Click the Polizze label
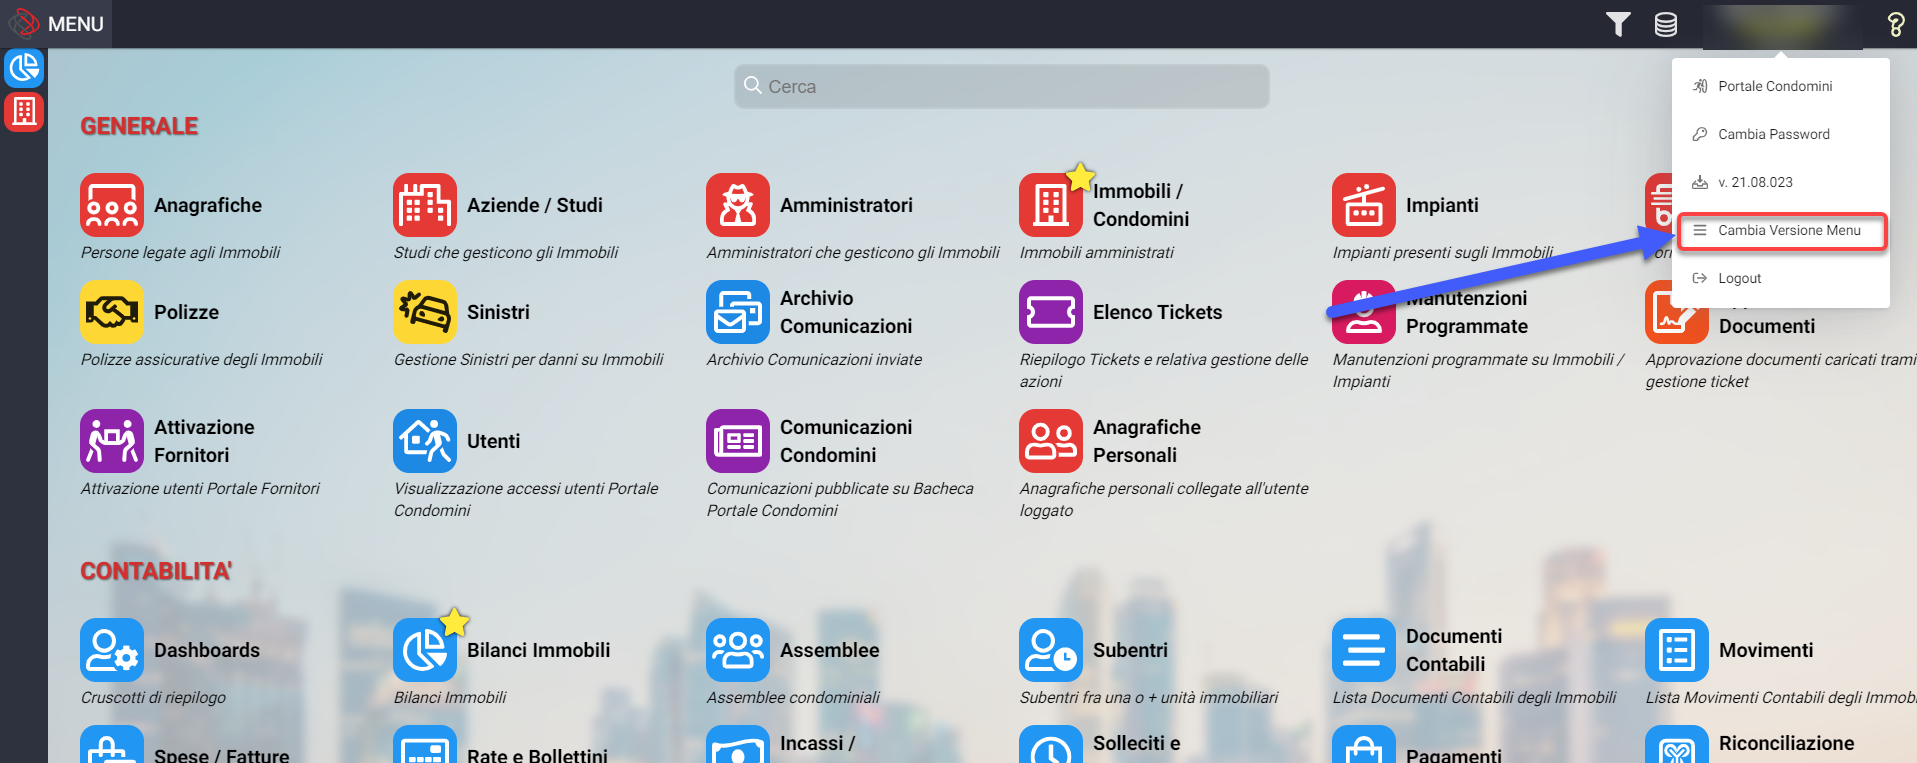This screenshot has height=763, width=1917. click(186, 312)
